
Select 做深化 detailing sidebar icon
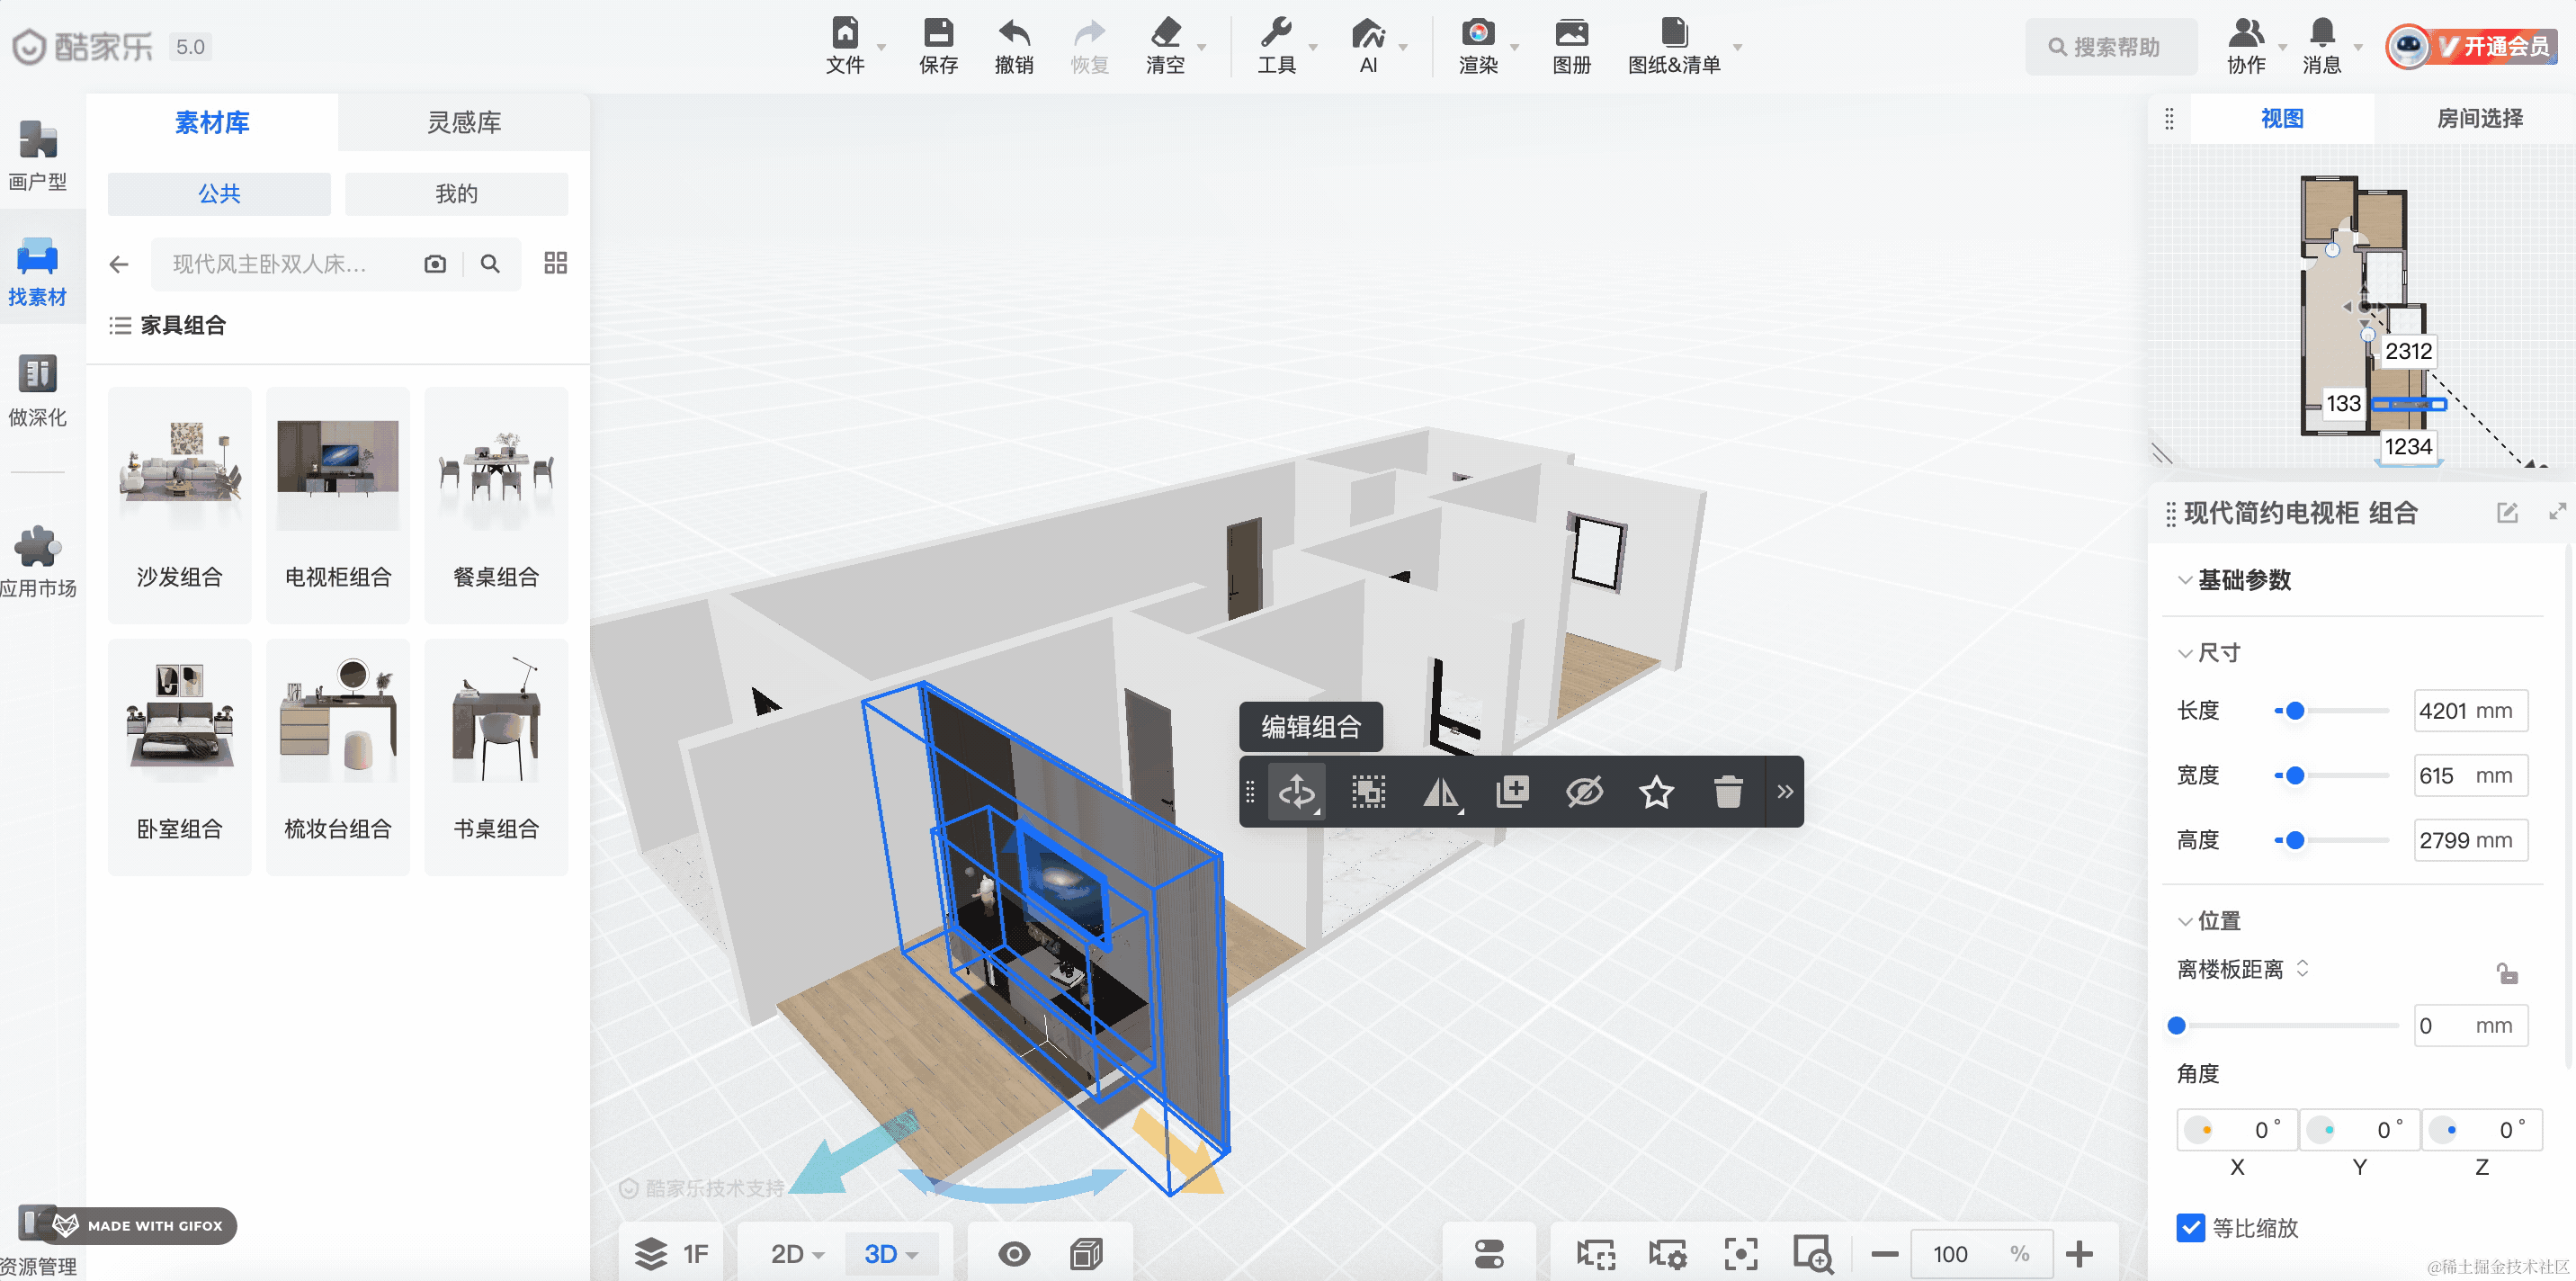(x=38, y=374)
